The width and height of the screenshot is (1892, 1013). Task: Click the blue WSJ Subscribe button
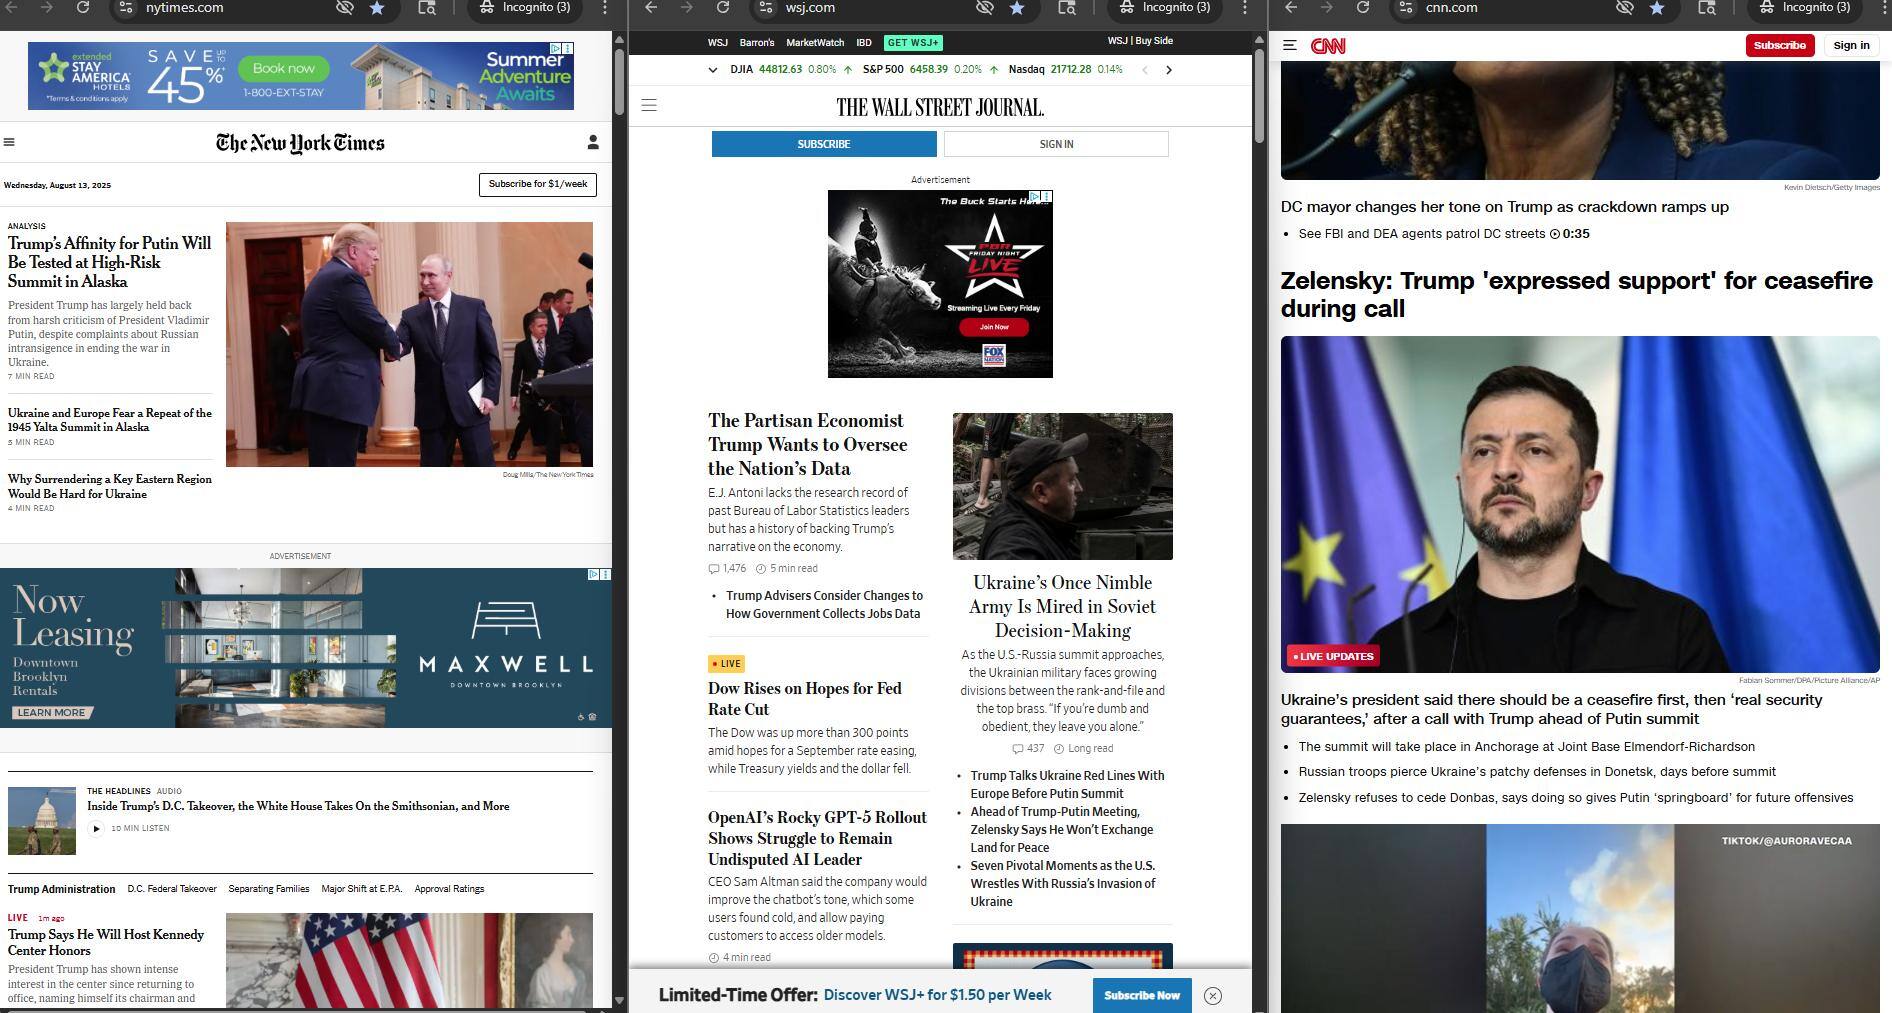tap(823, 144)
